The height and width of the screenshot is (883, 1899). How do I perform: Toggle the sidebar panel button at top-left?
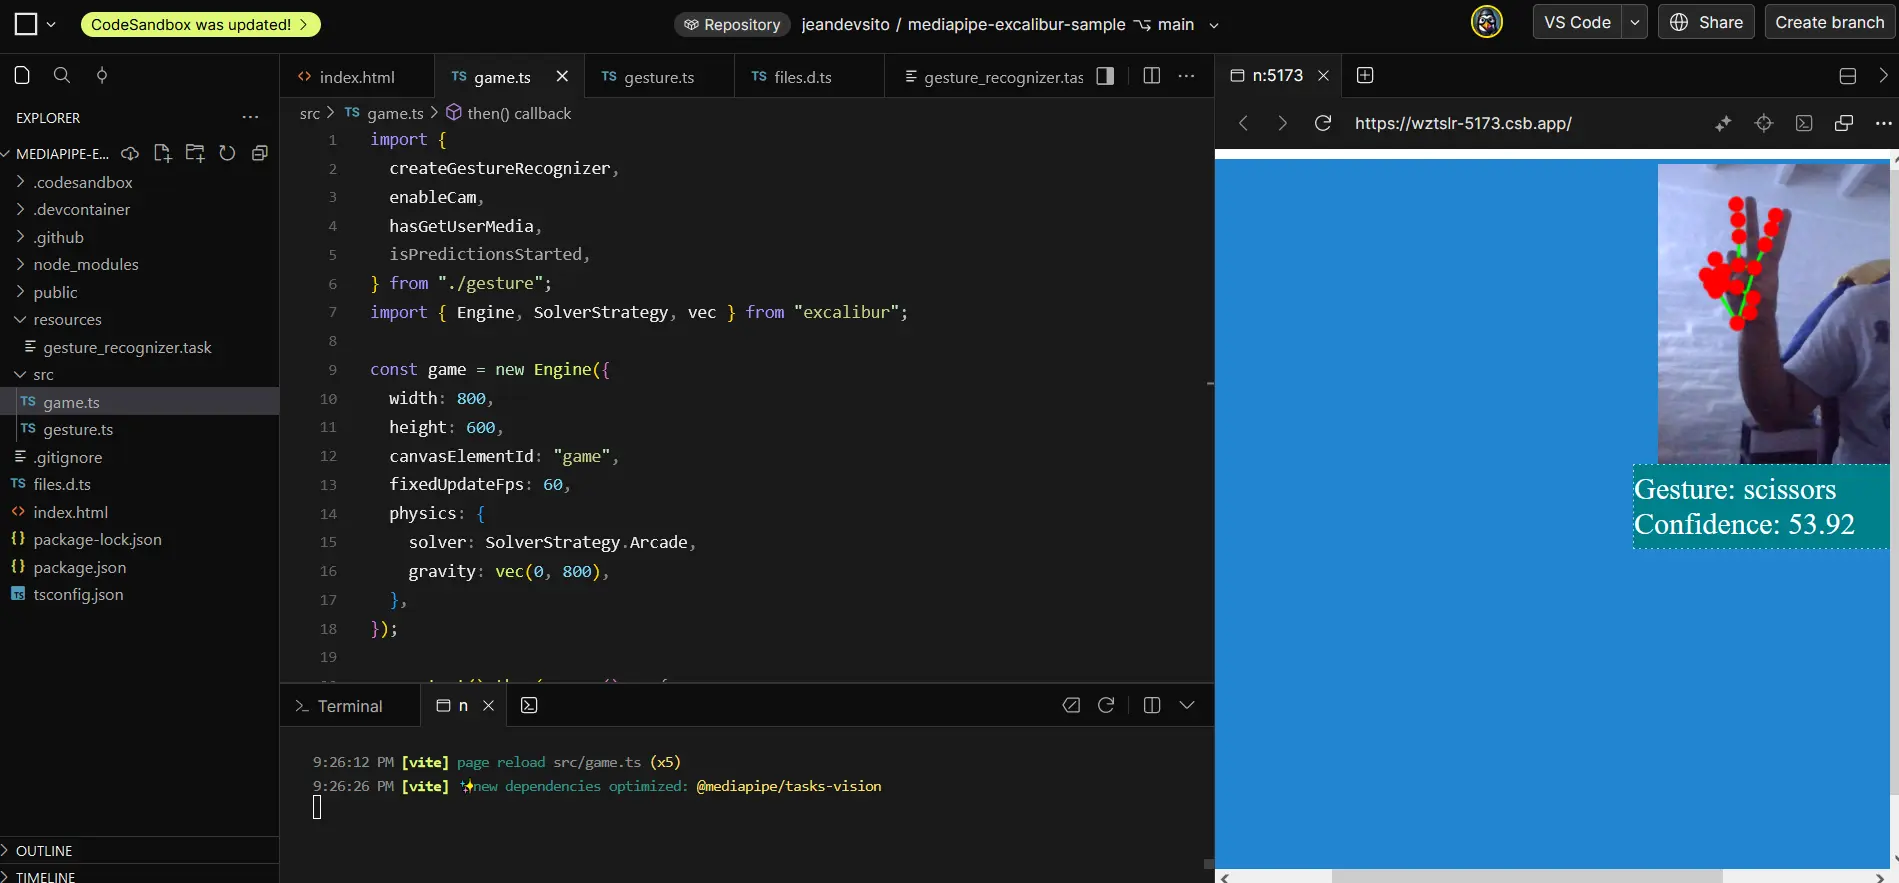26,24
